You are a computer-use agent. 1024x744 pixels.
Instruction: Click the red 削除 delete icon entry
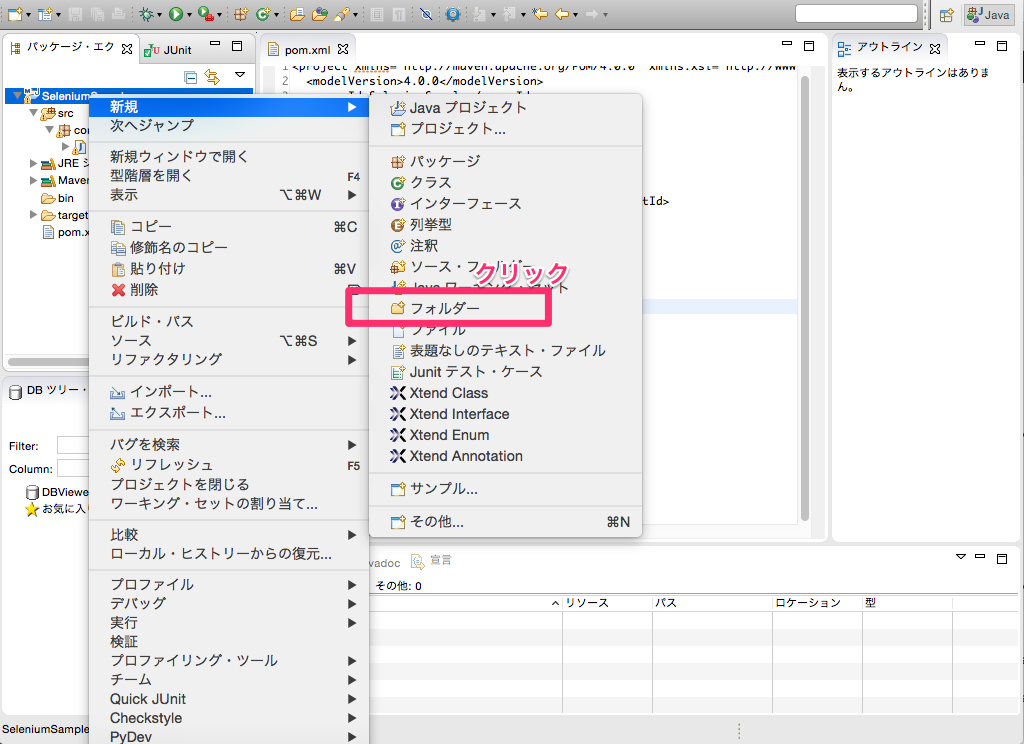118,290
